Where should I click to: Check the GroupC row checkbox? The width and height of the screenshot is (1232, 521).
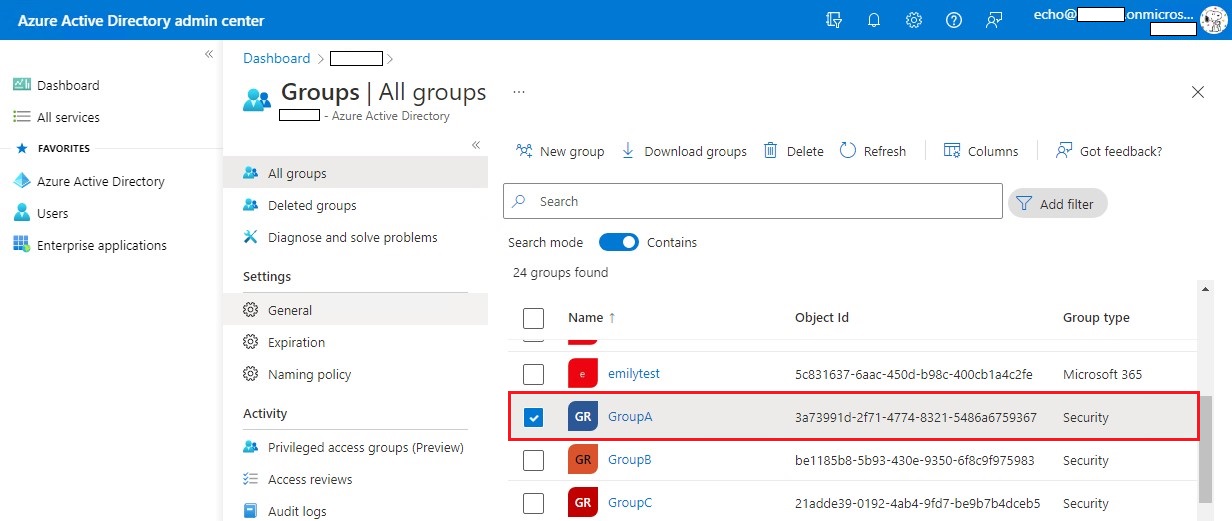click(x=534, y=503)
